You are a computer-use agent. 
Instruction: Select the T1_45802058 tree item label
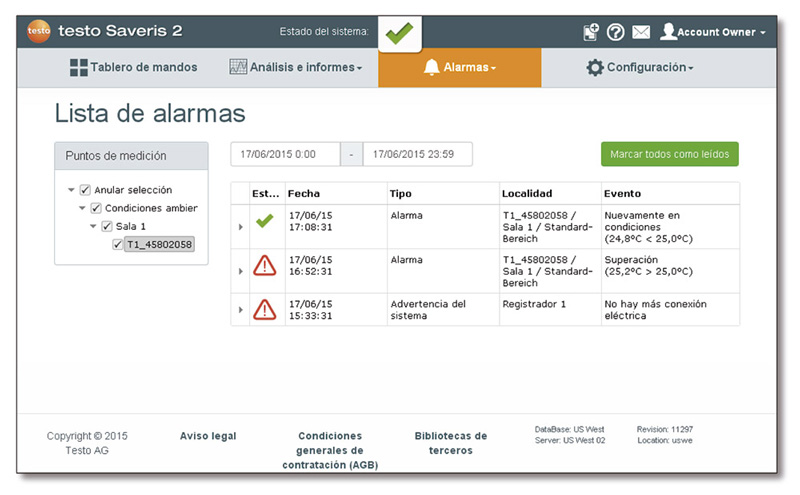[160, 244]
